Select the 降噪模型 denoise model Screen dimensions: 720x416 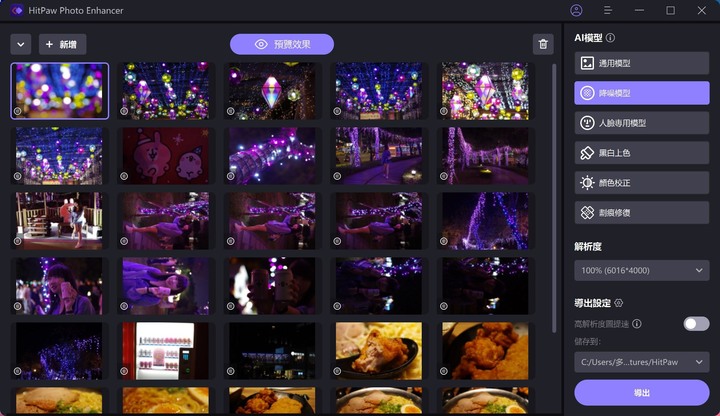[x=641, y=93]
